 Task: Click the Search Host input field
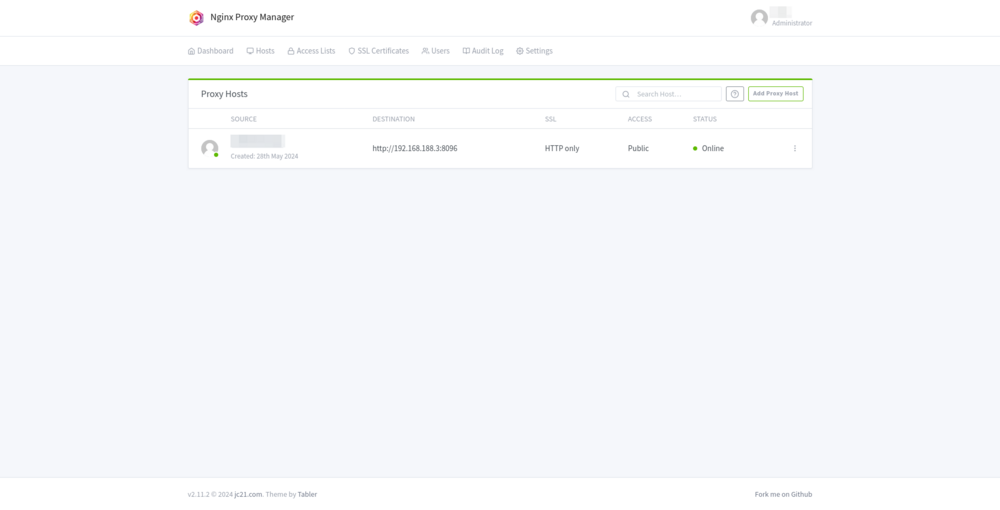point(668,94)
